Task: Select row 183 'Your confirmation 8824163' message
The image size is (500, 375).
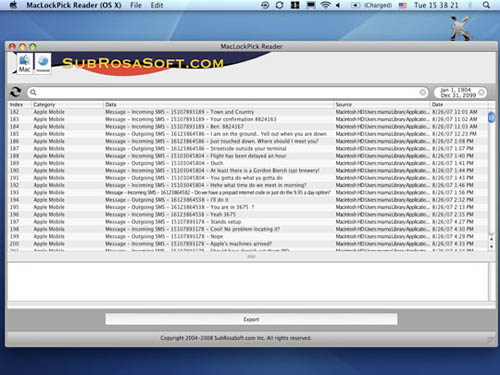Action: point(248,119)
